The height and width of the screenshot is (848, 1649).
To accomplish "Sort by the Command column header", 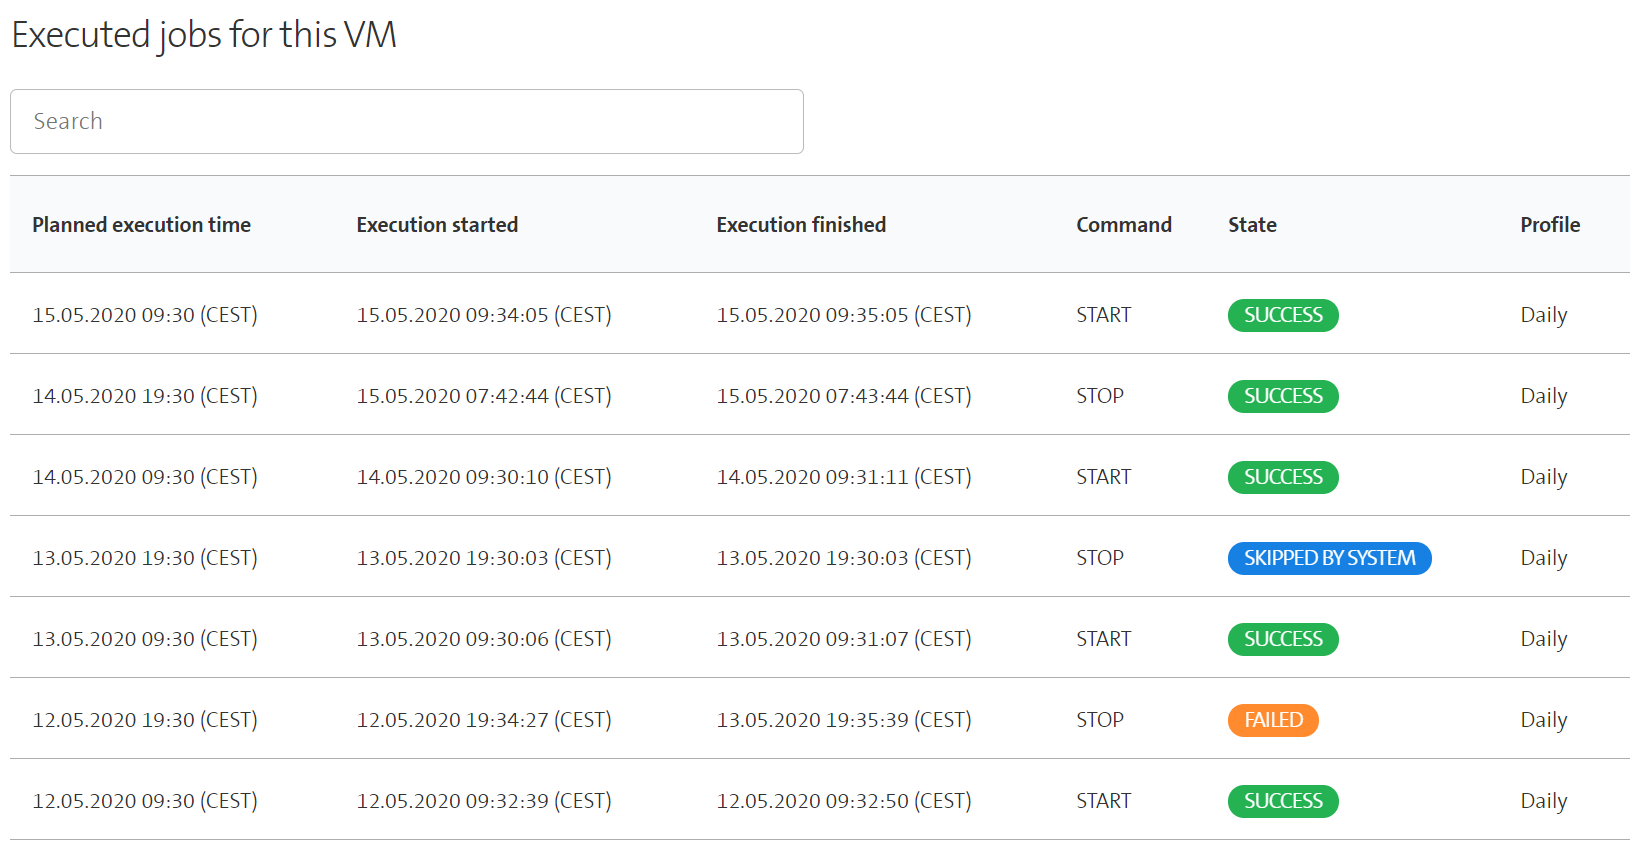I will [x=1123, y=225].
